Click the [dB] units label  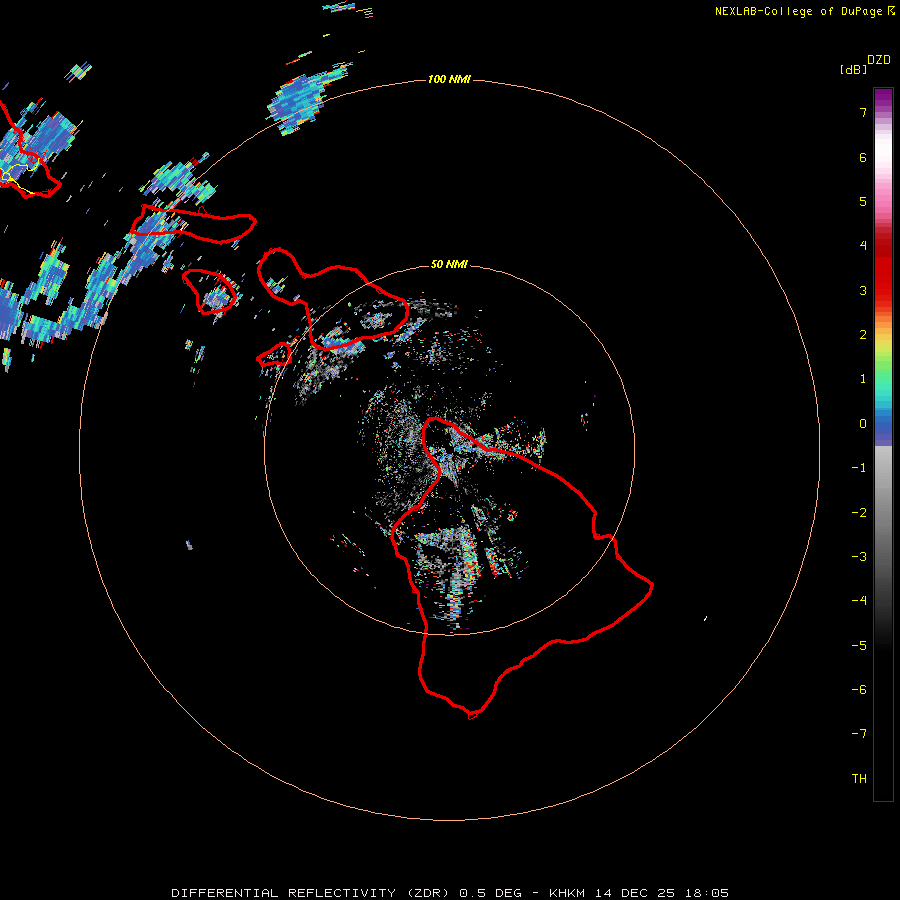(854, 70)
